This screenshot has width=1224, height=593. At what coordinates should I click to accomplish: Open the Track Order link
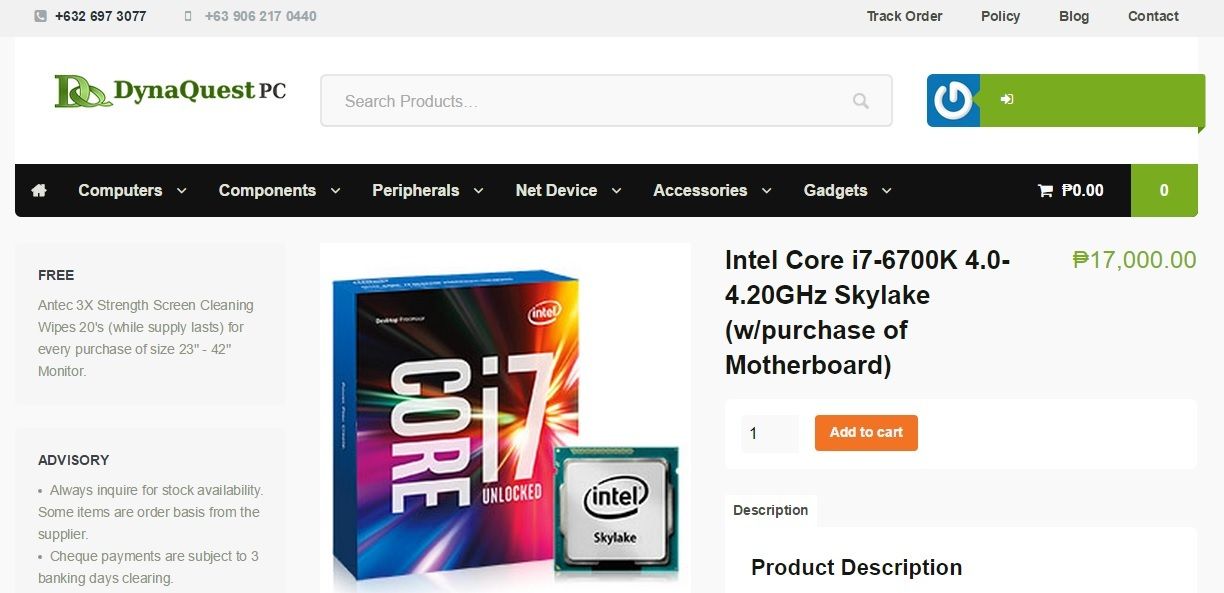pyautogui.click(x=904, y=16)
